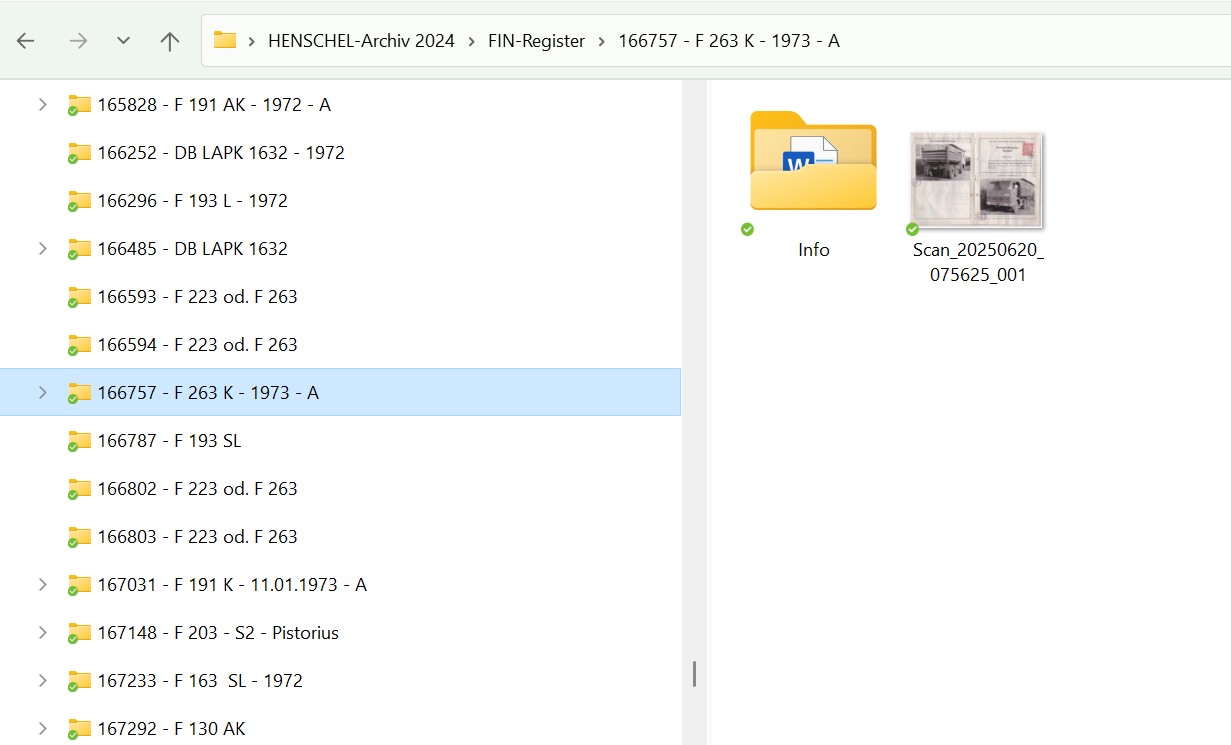Viewport: 1231px width, 745px height.
Task: Go to FIN-Register in breadcrumb path
Action: [x=536, y=41]
